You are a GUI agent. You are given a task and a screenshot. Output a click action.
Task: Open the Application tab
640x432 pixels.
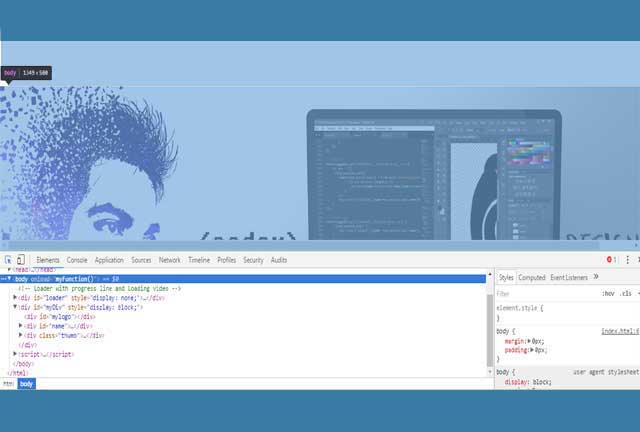(109, 260)
